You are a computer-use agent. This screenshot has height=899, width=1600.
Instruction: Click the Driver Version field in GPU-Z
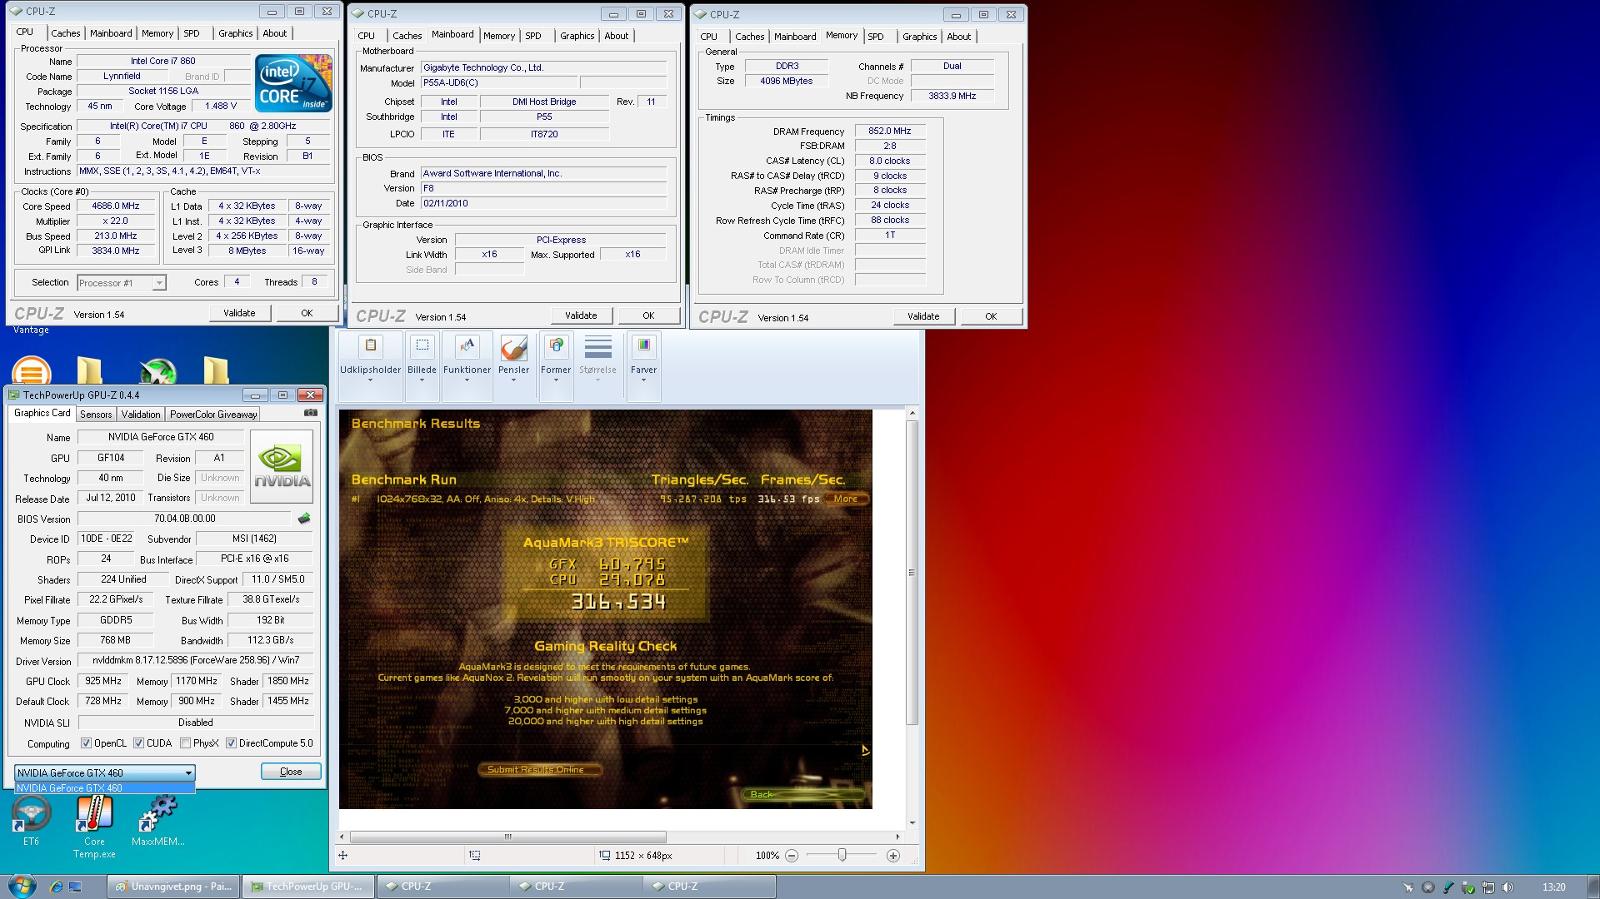click(196, 660)
